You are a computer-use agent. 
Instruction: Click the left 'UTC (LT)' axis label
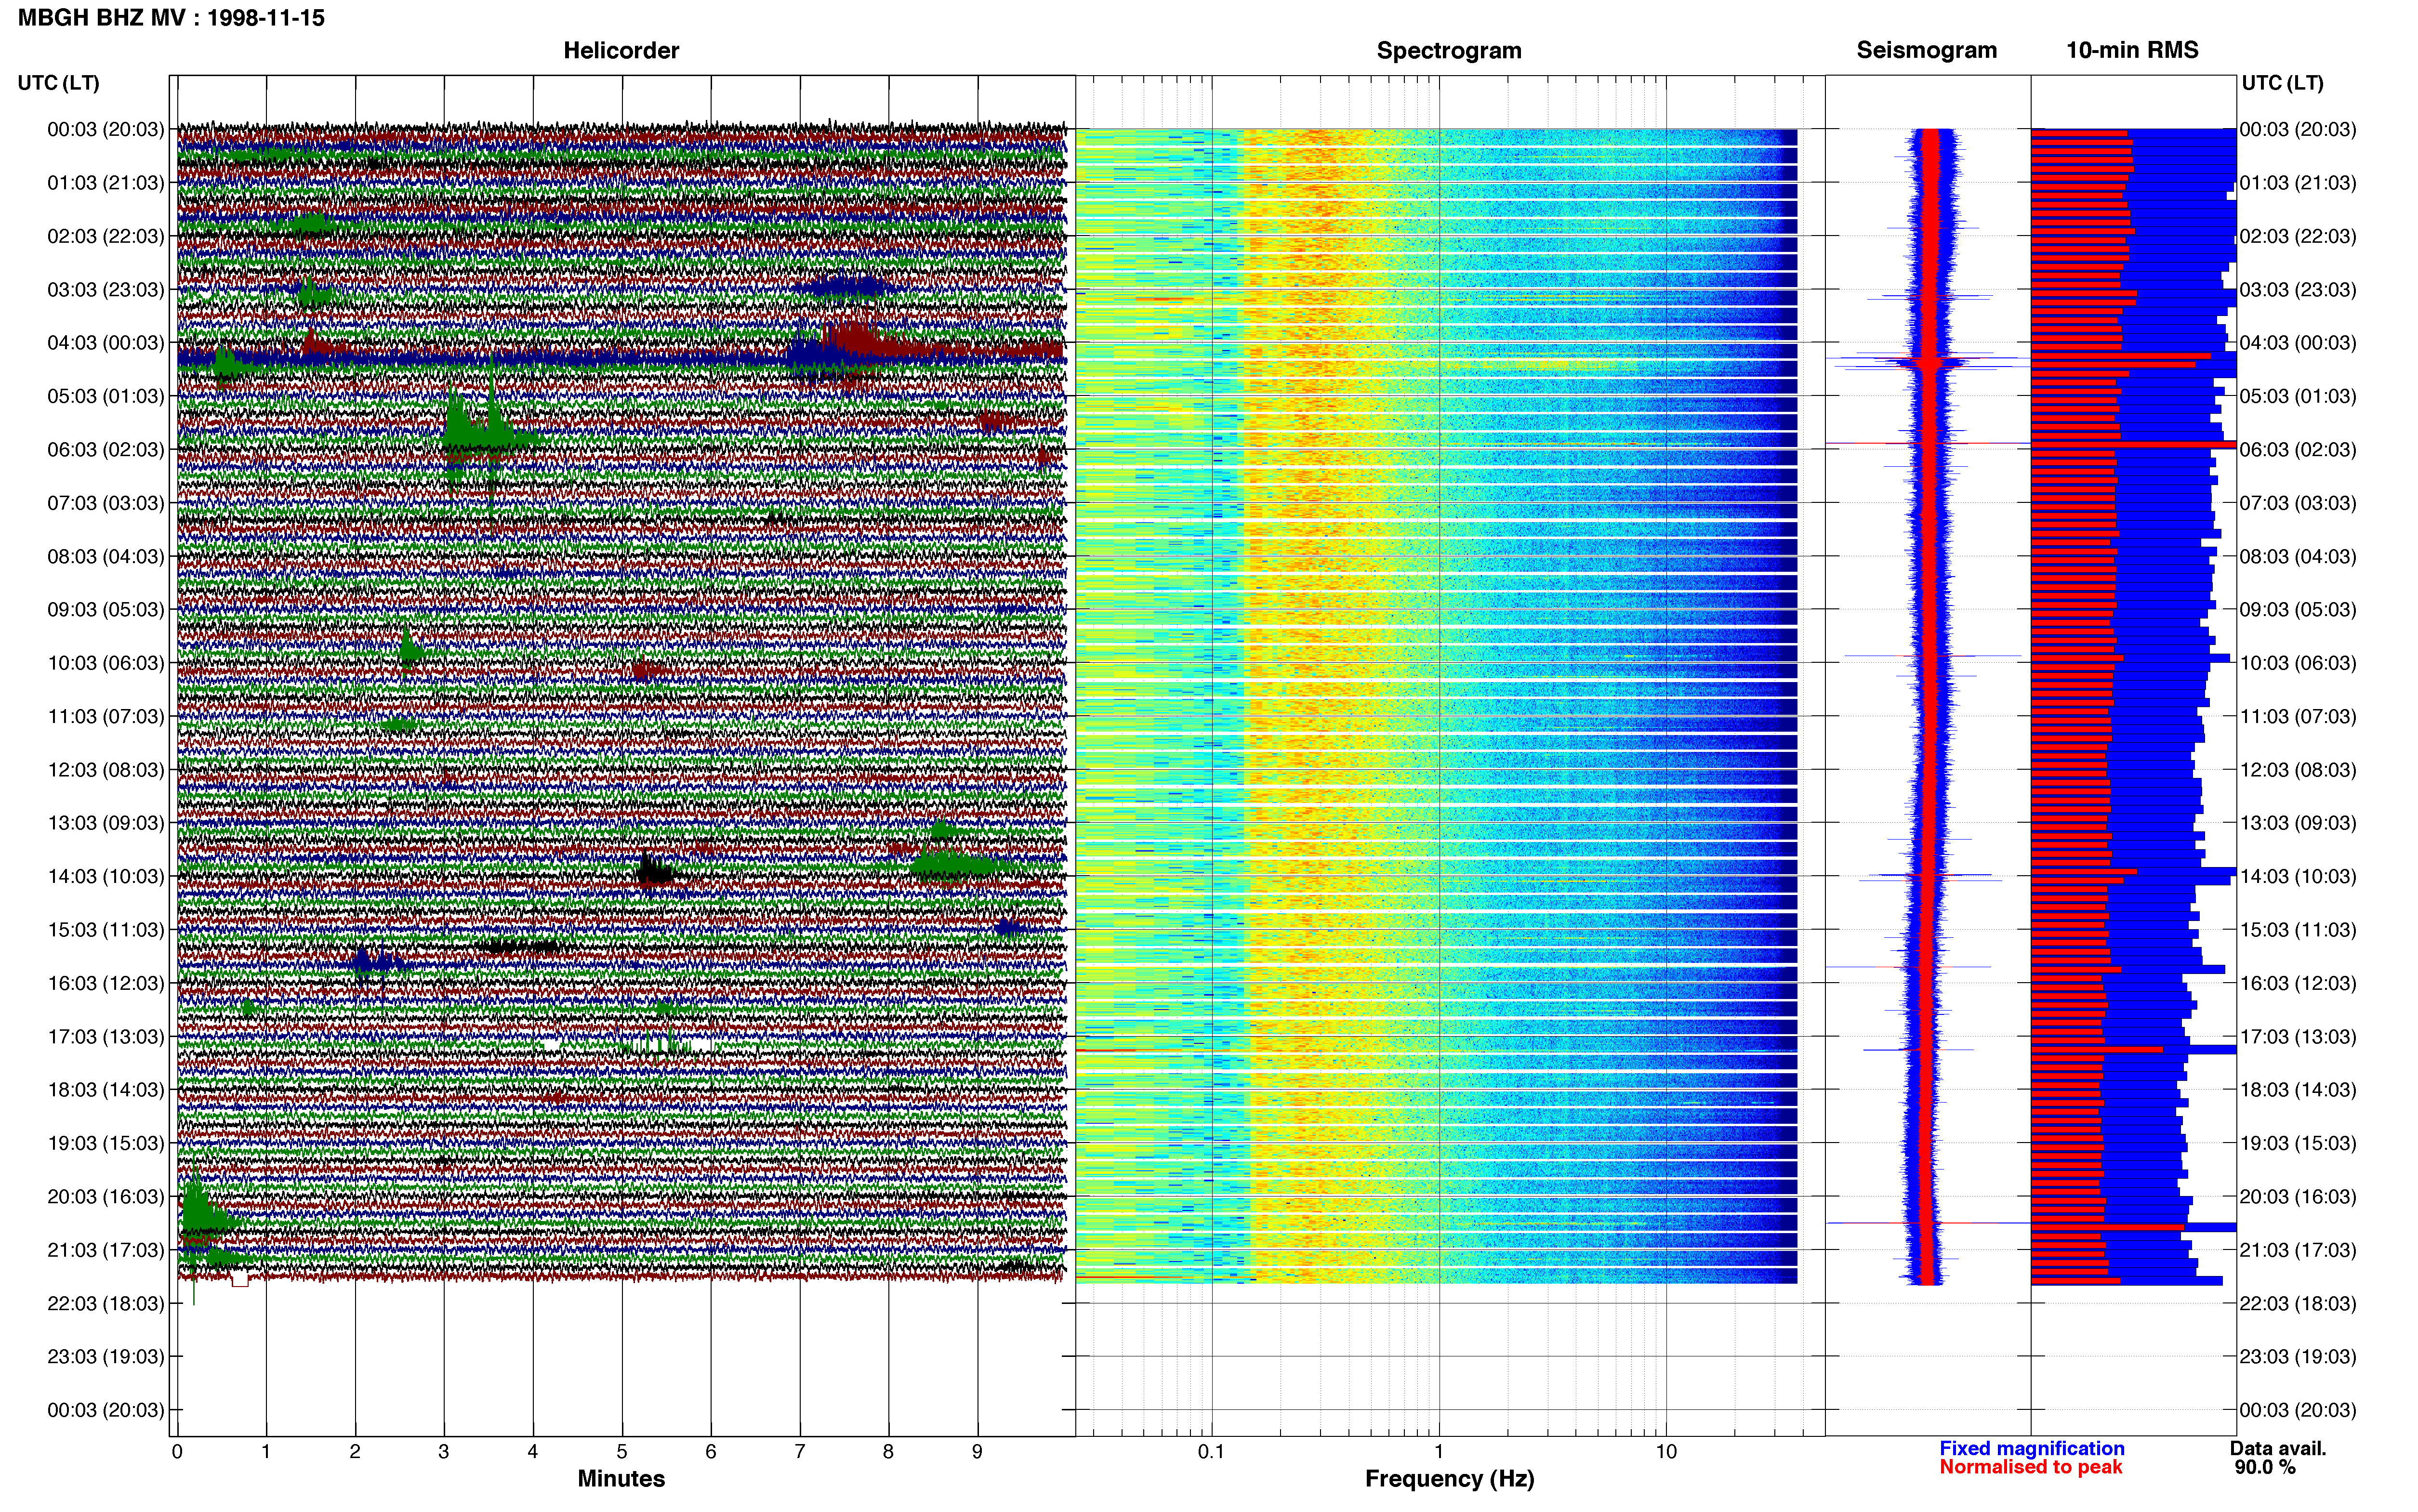click(x=58, y=83)
